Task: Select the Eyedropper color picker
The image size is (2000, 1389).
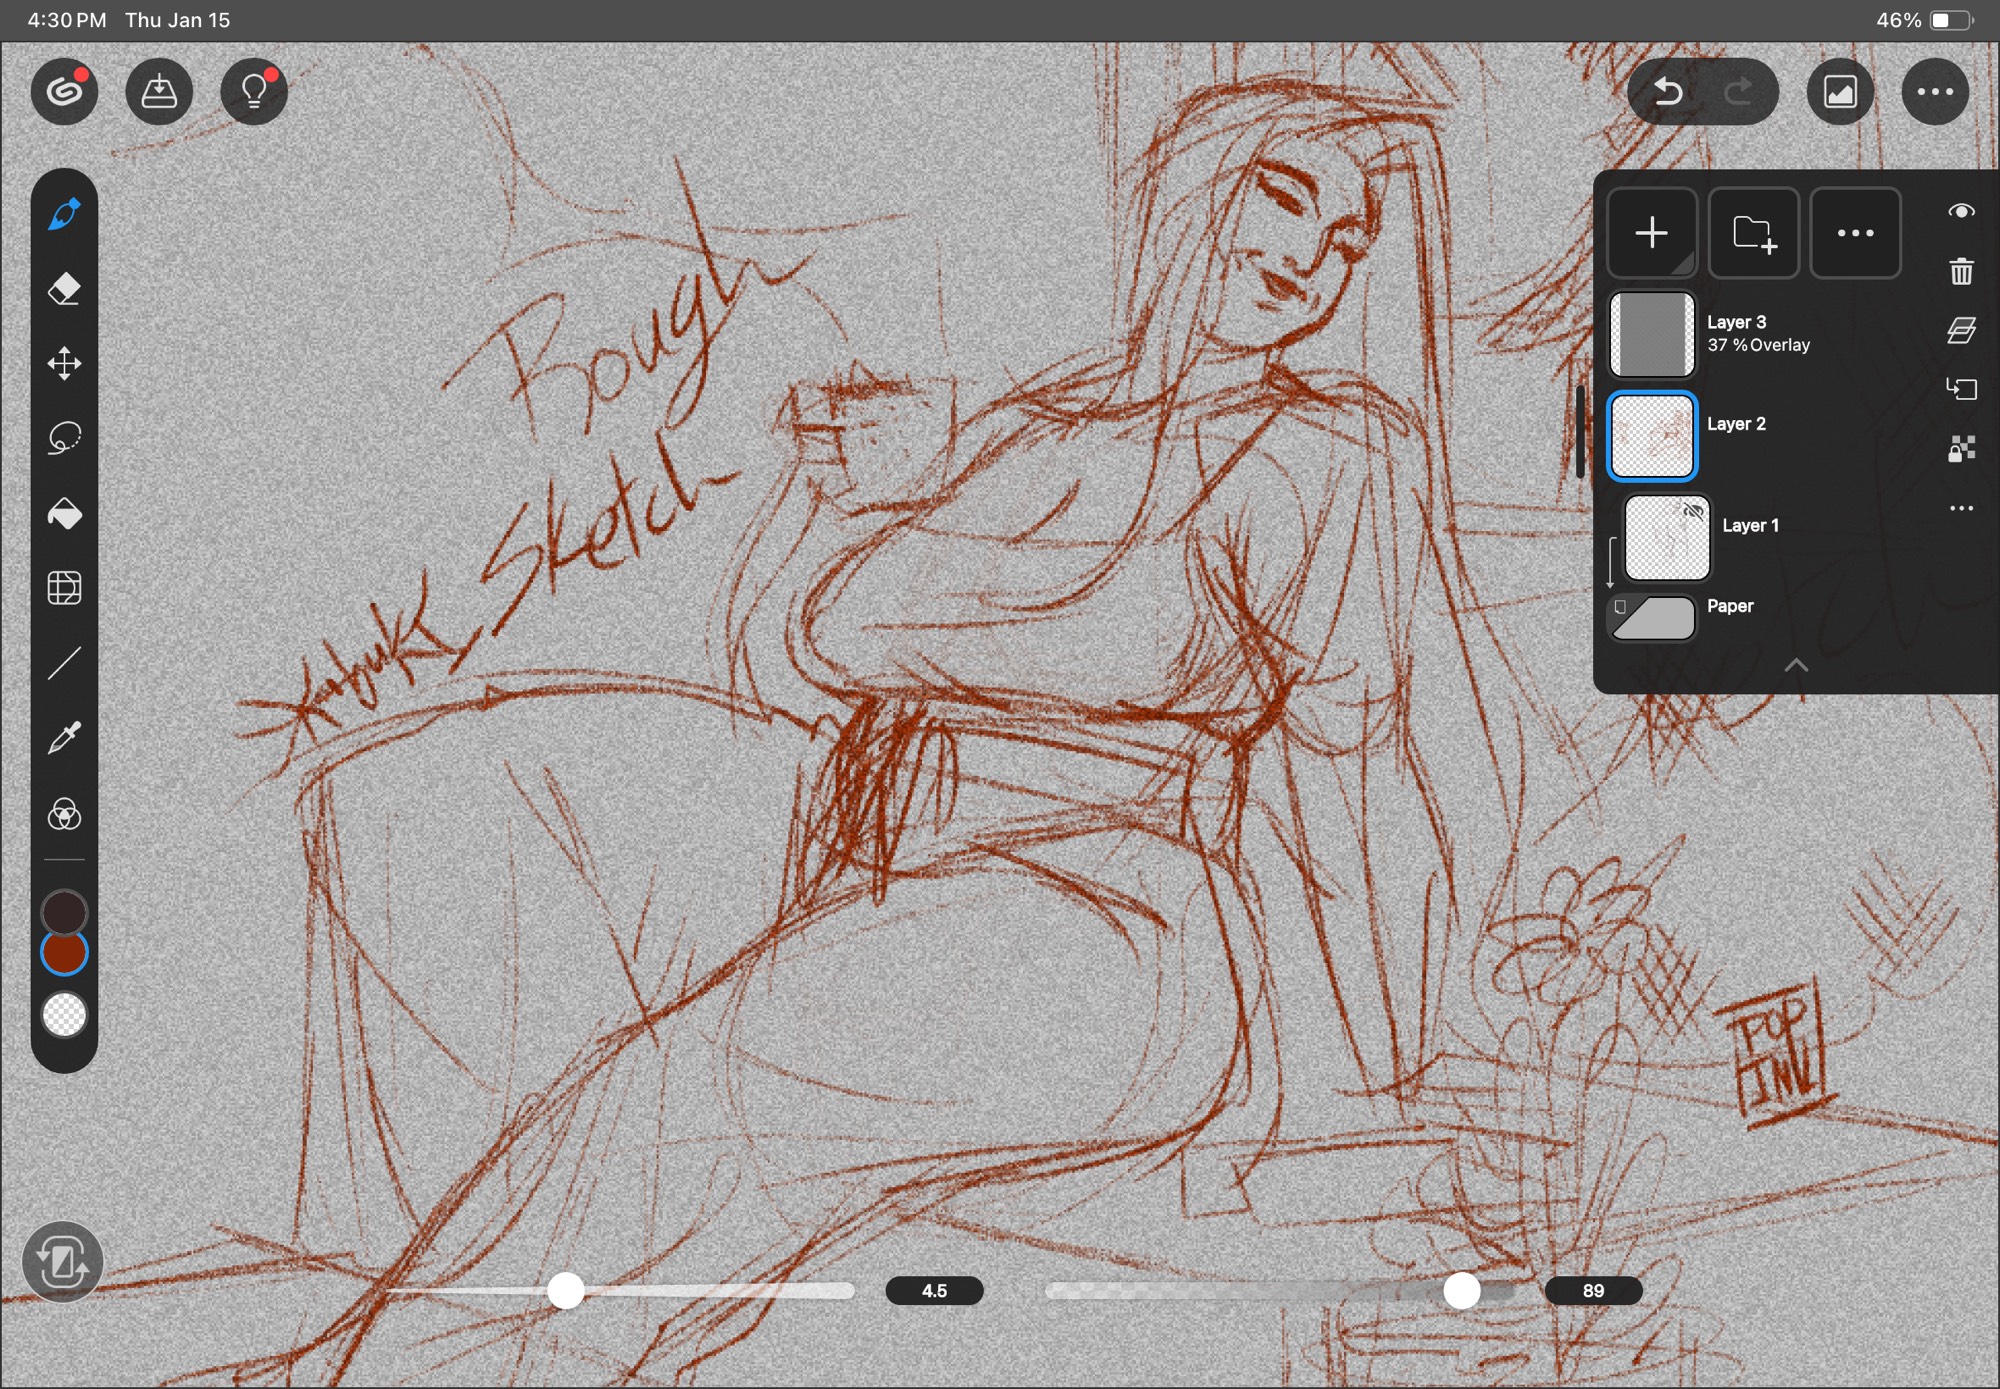Action: [64, 739]
